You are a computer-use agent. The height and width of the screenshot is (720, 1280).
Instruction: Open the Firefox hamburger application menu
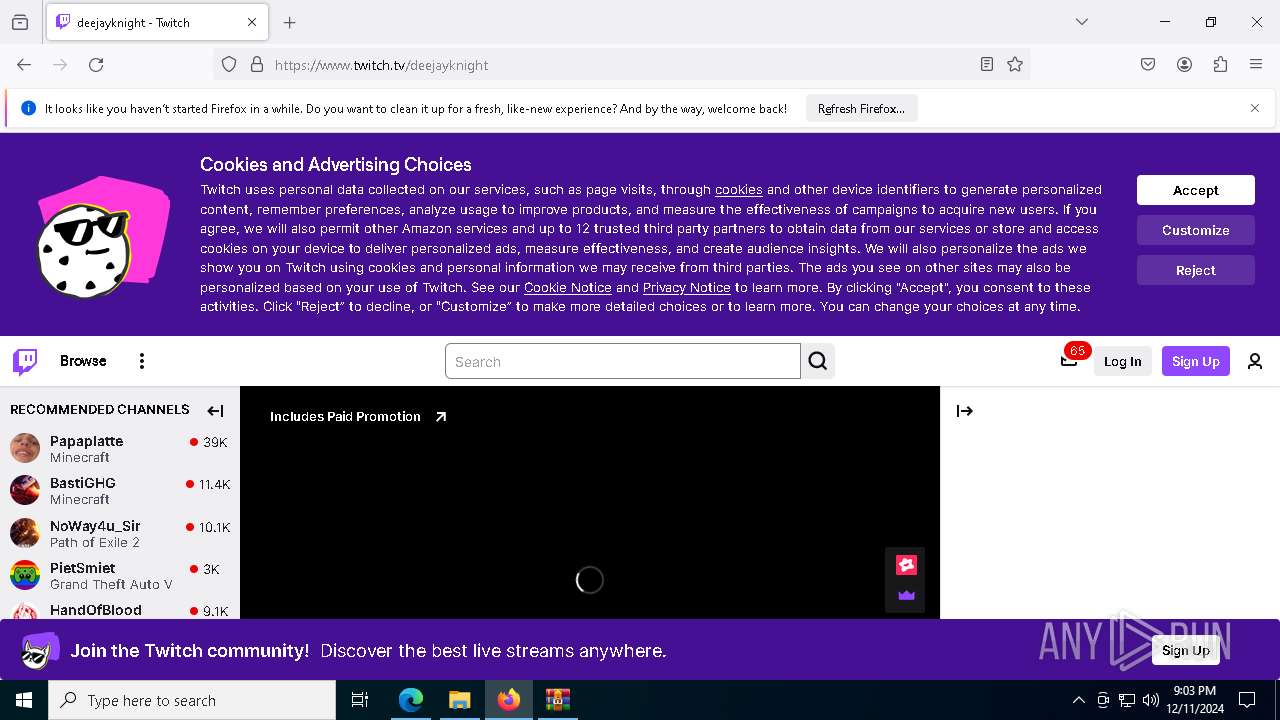tap(1256, 65)
